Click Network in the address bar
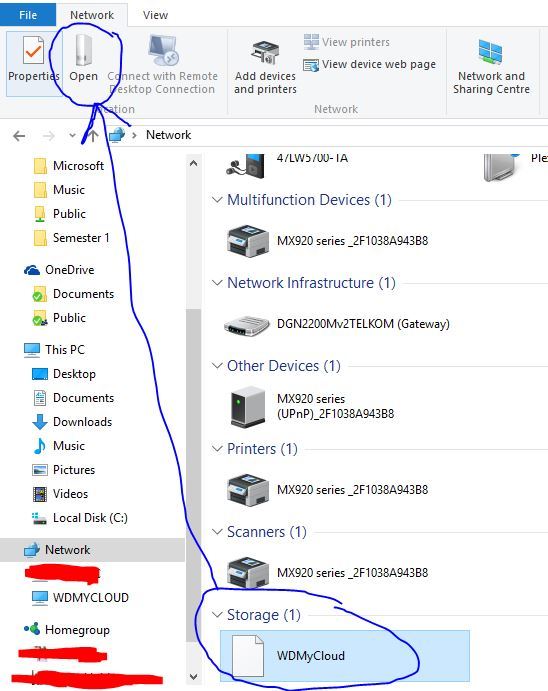This screenshot has height=691, width=548. (168, 135)
